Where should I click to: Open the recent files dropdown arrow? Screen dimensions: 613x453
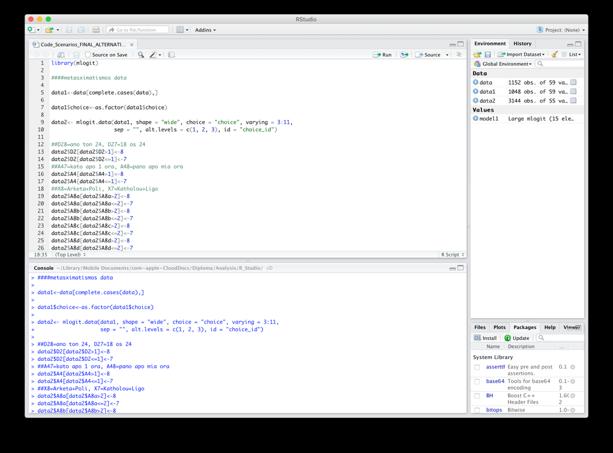coord(58,30)
